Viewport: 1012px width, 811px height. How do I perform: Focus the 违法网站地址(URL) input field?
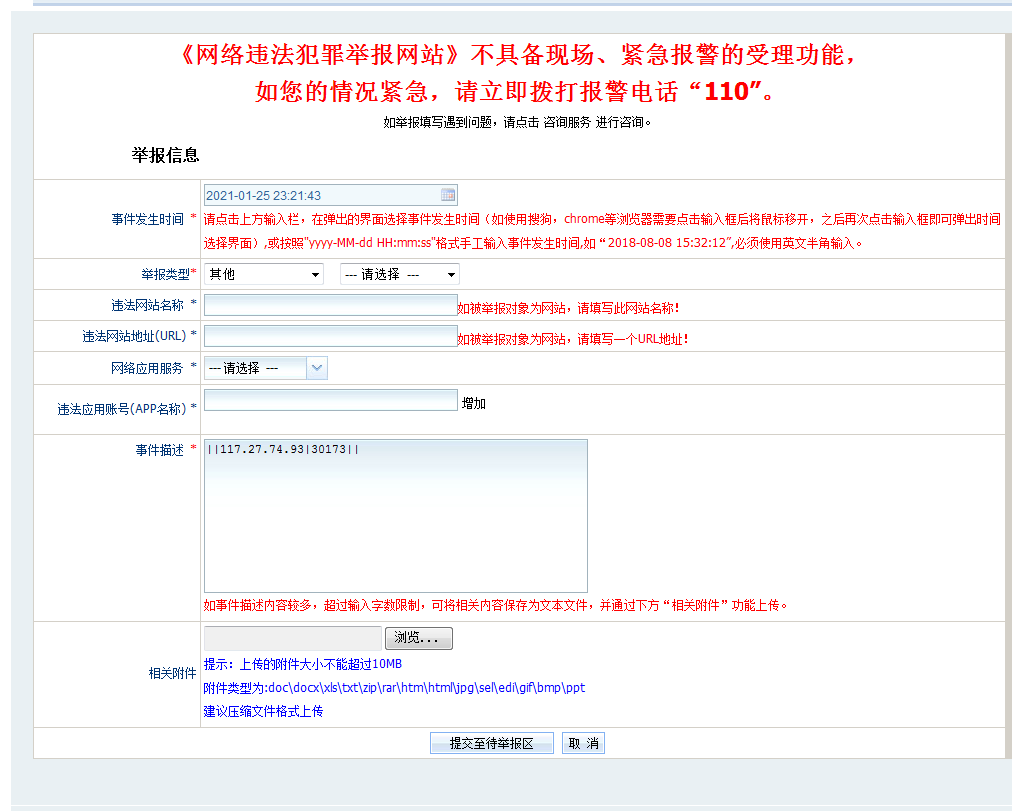click(330, 336)
